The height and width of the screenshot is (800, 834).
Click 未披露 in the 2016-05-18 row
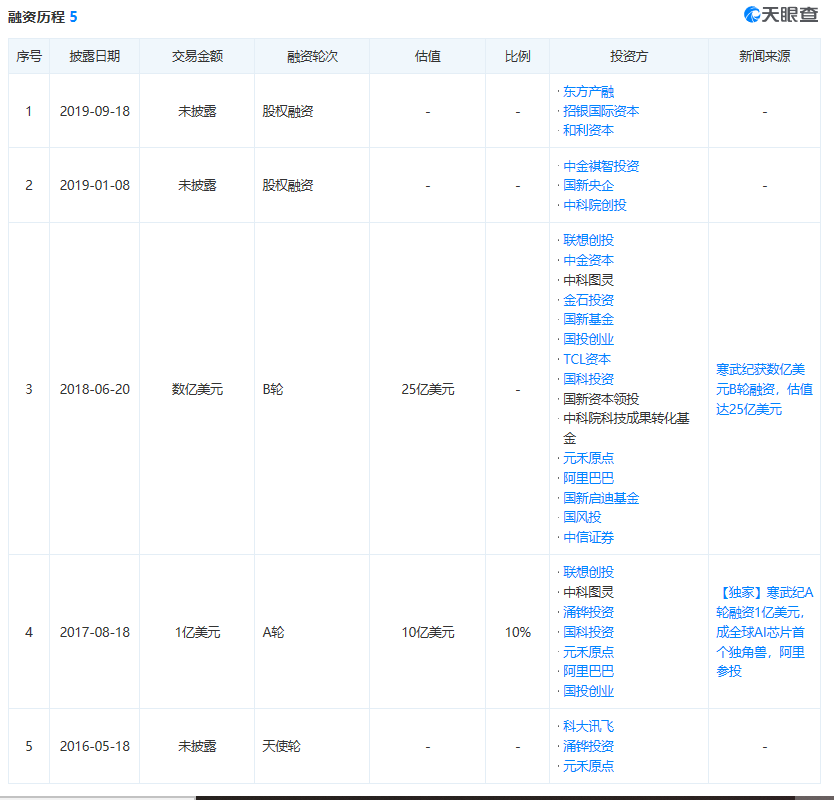coord(197,747)
